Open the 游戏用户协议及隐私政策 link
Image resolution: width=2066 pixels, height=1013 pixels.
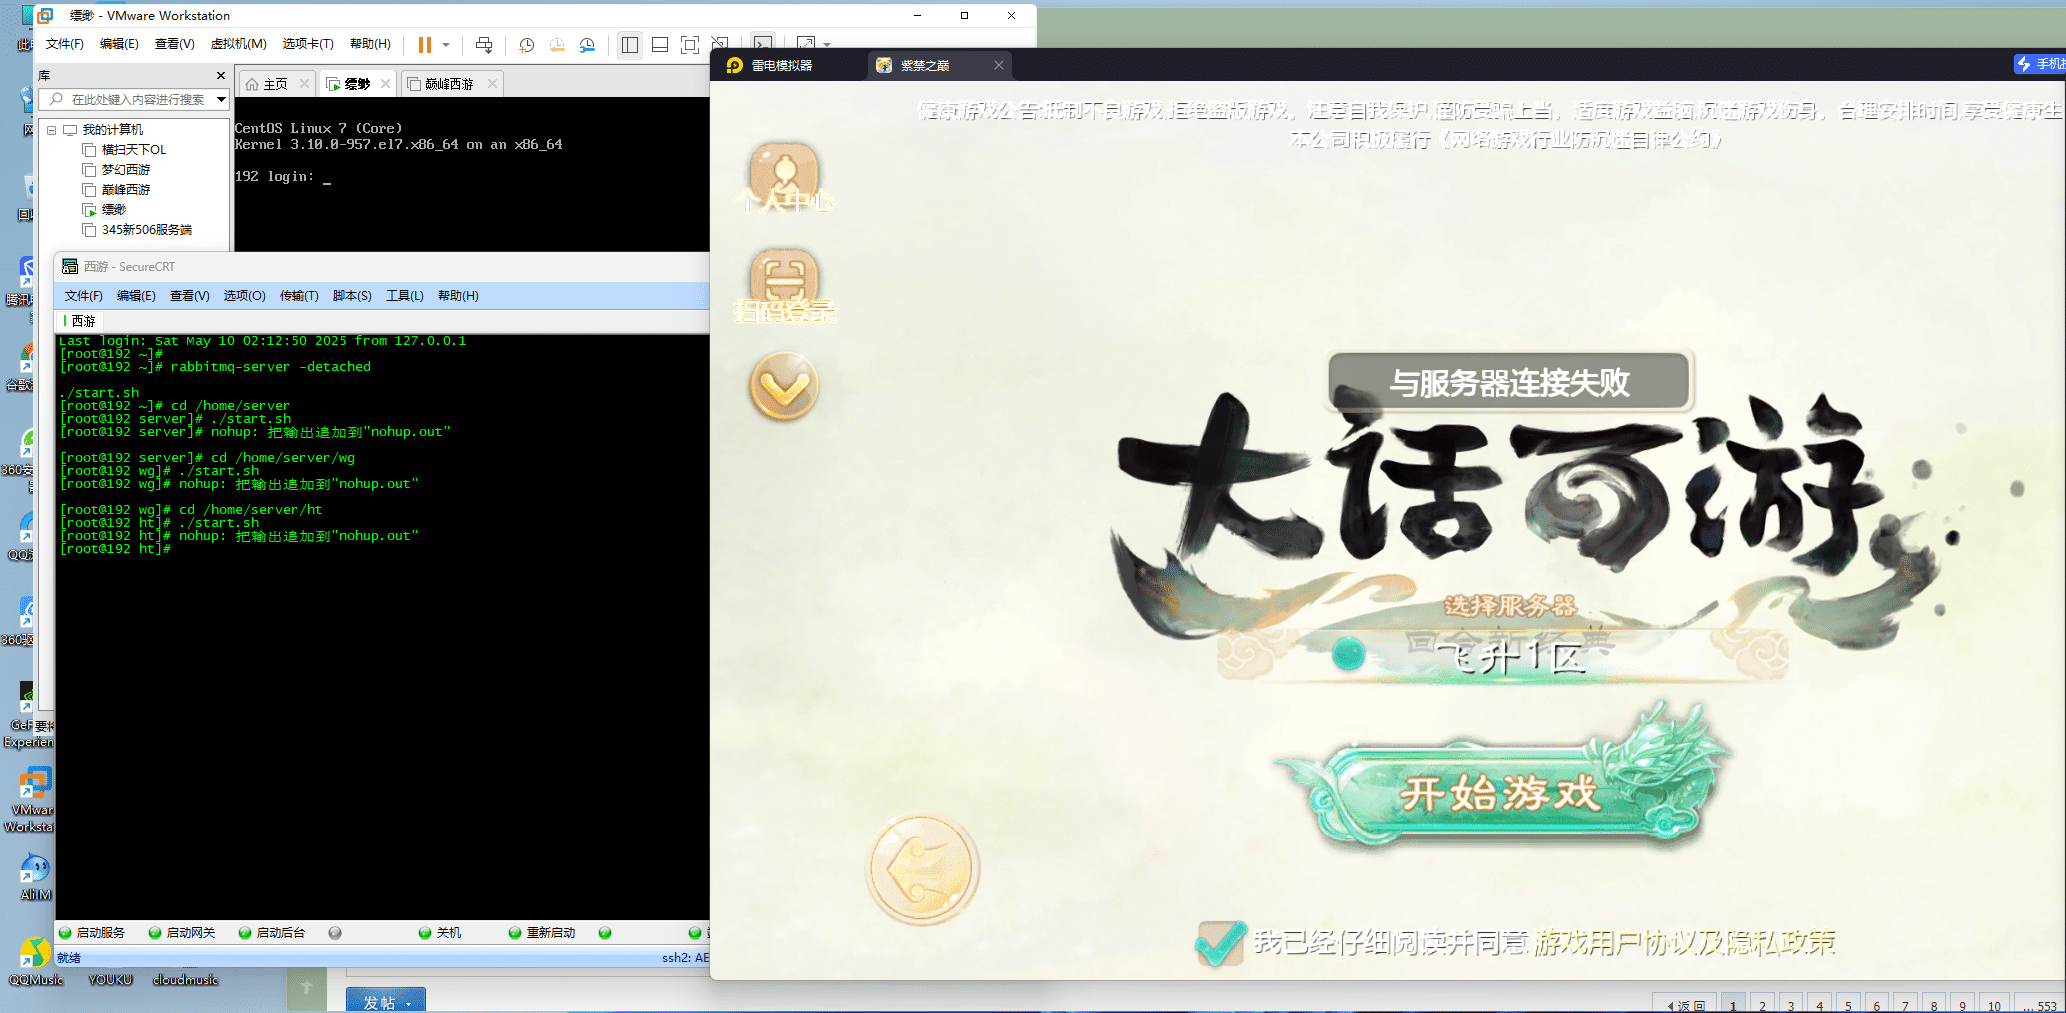pyautogui.click(x=1685, y=942)
